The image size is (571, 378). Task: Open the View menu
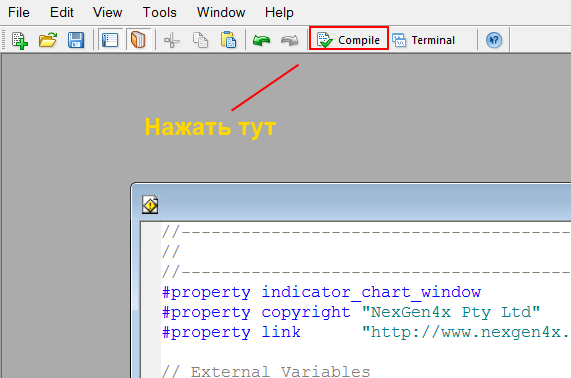107,12
